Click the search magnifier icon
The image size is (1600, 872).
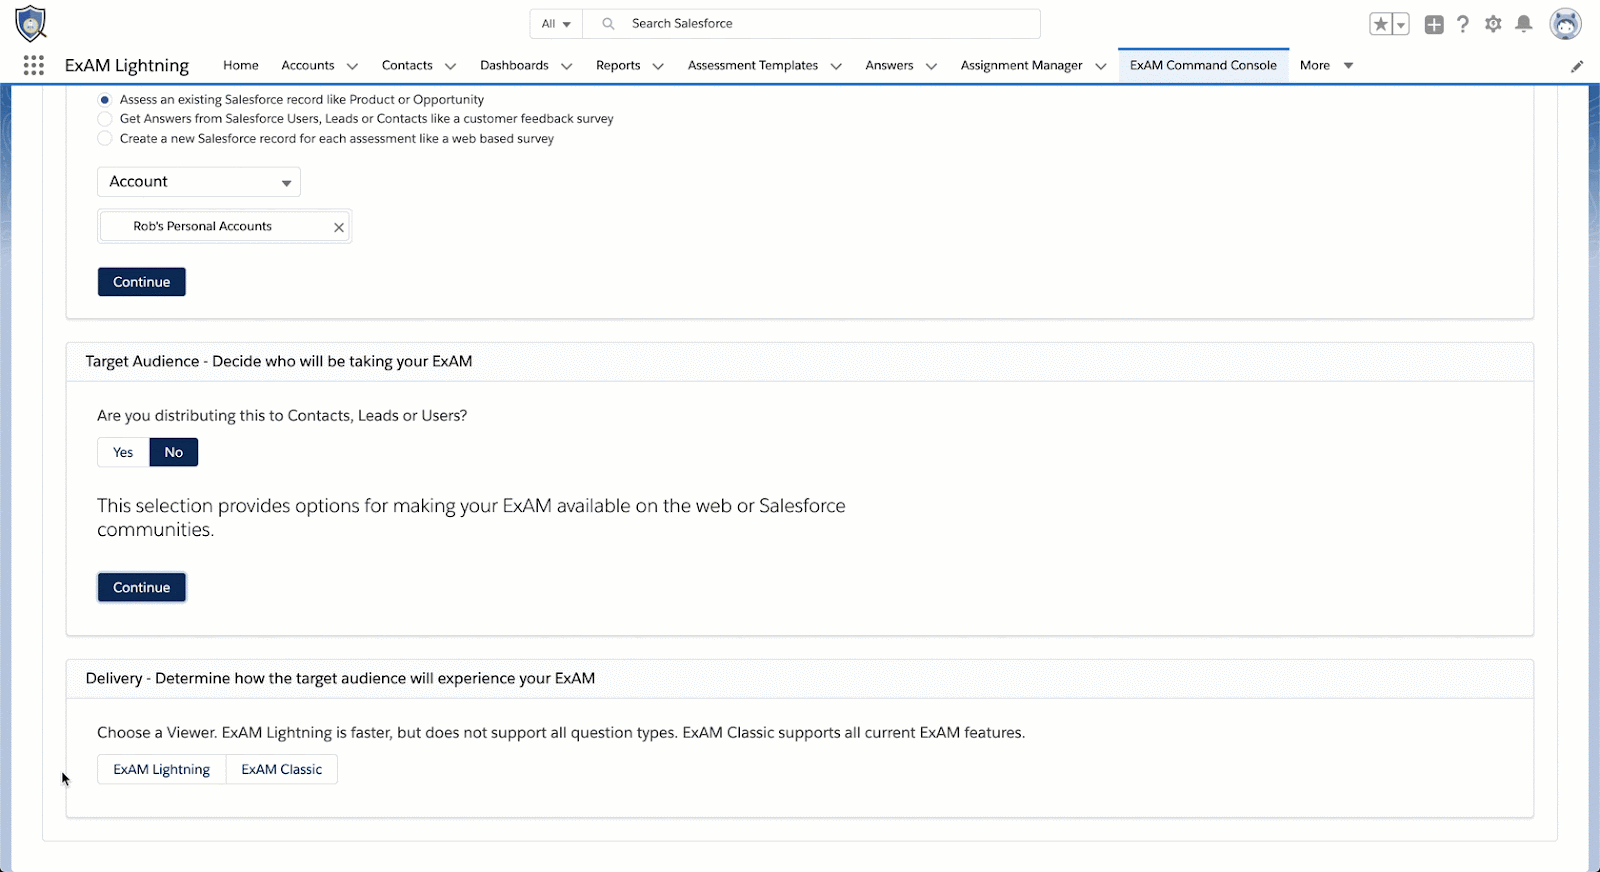[x=608, y=23]
